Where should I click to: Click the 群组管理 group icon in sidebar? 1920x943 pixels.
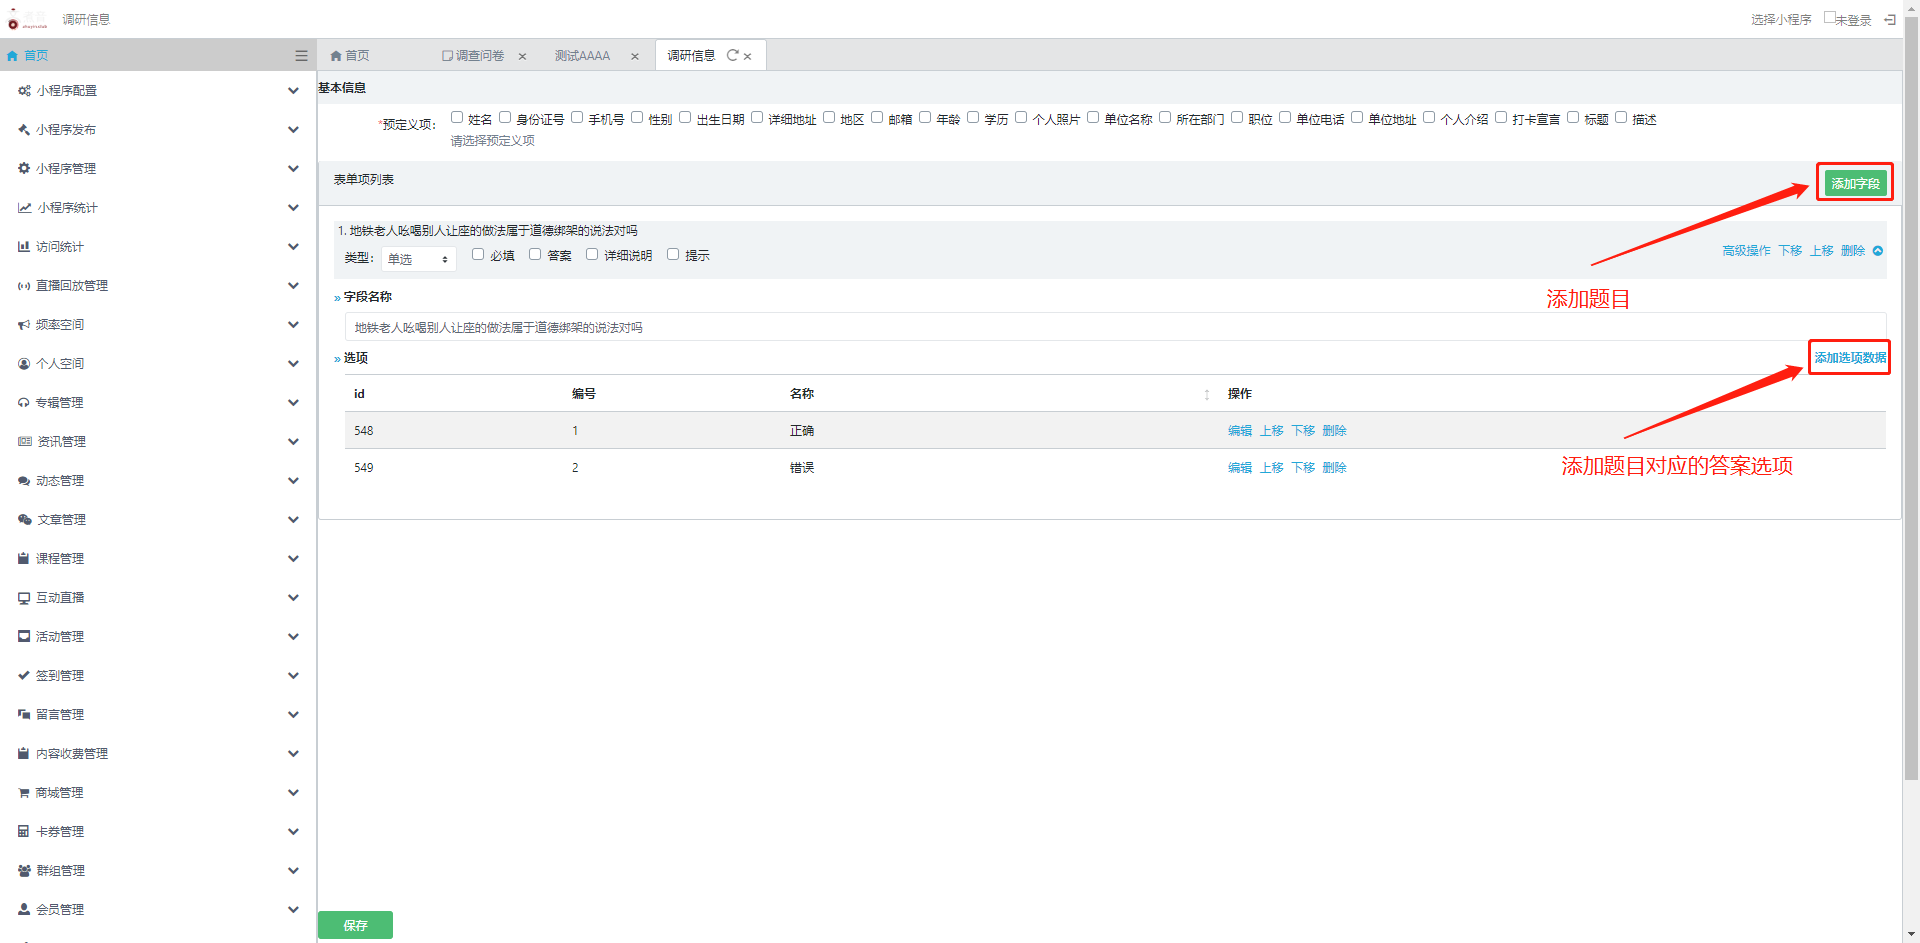point(24,871)
